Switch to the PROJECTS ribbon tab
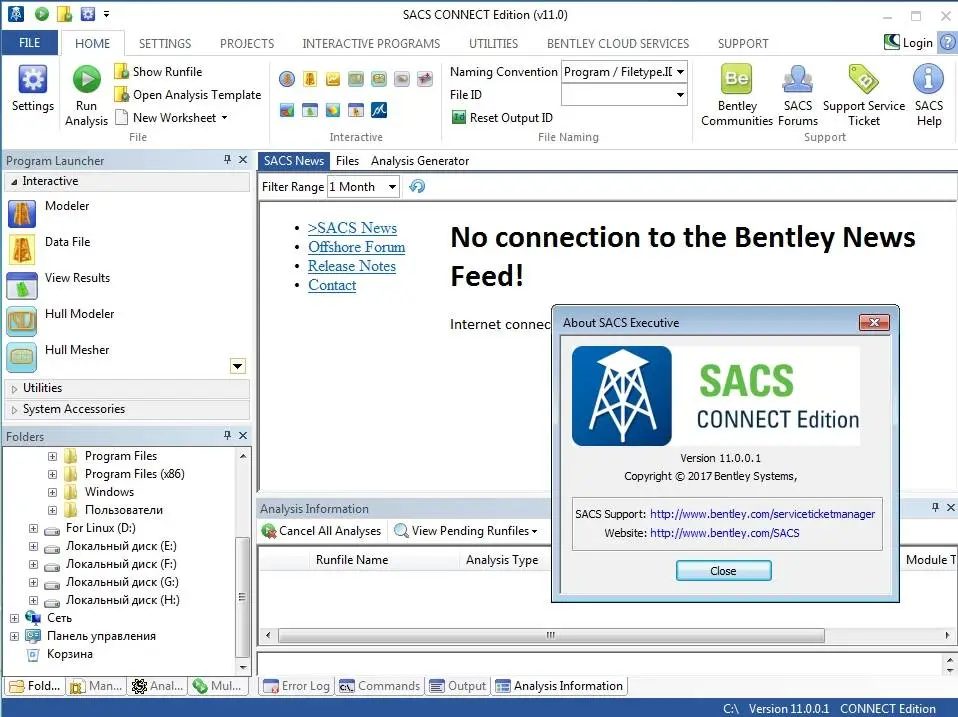This screenshot has height=717, width=958. click(x=247, y=43)
